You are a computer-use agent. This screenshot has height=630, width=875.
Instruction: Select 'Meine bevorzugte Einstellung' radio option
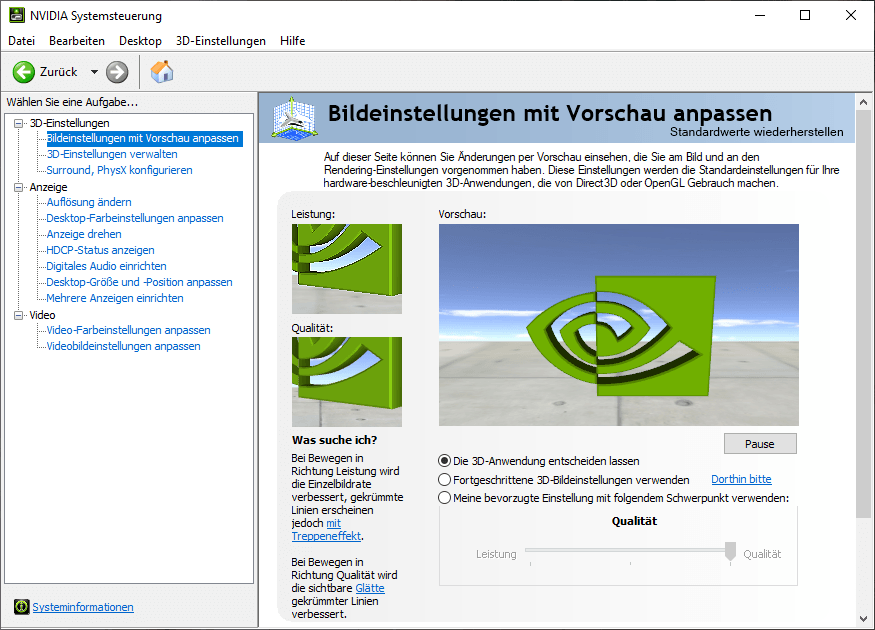point(444,497)
